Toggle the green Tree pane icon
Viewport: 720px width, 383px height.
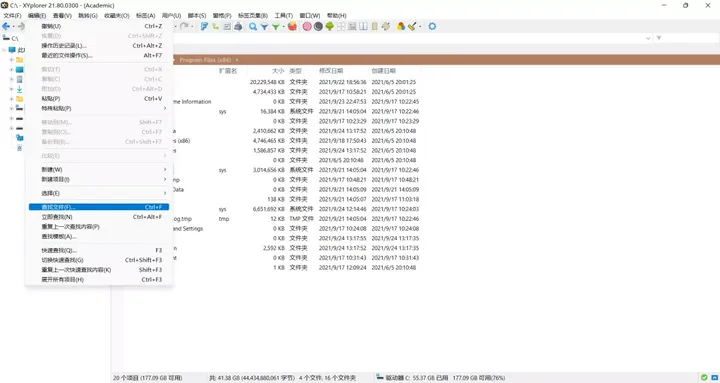pos(329,27)
